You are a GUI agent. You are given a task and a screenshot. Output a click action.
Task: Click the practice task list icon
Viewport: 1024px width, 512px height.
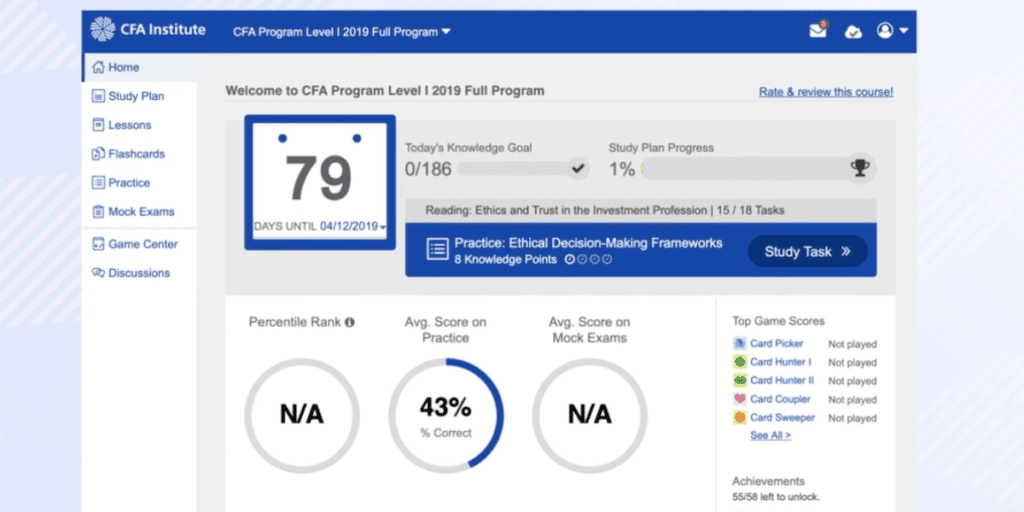tap(438, 249)
